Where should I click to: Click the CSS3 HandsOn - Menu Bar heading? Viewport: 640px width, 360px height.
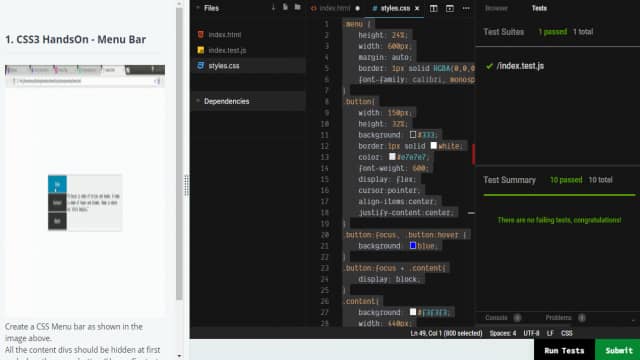coord(76,40)
